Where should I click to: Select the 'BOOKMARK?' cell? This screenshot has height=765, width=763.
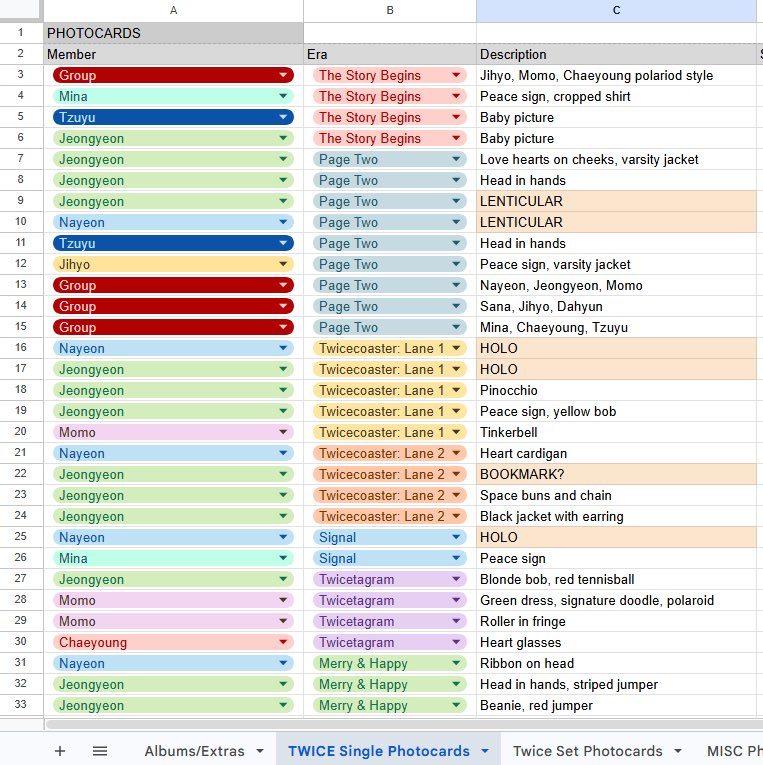(x=616, y=474)
